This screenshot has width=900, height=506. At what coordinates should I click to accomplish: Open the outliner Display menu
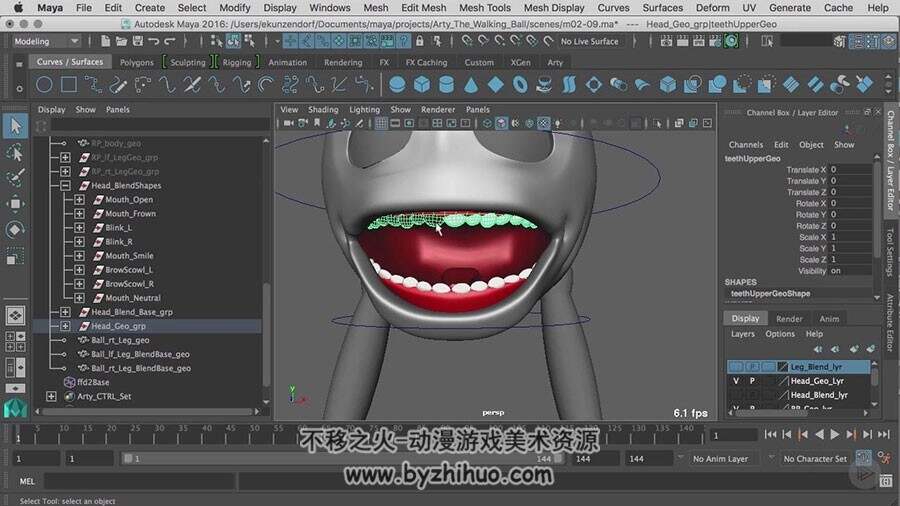(x=52, y=109)
